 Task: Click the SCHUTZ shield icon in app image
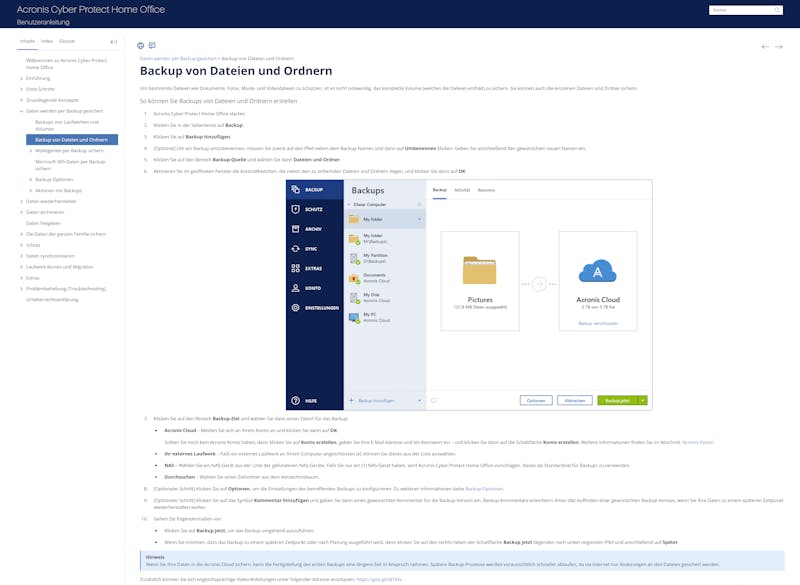coord(295,209)
